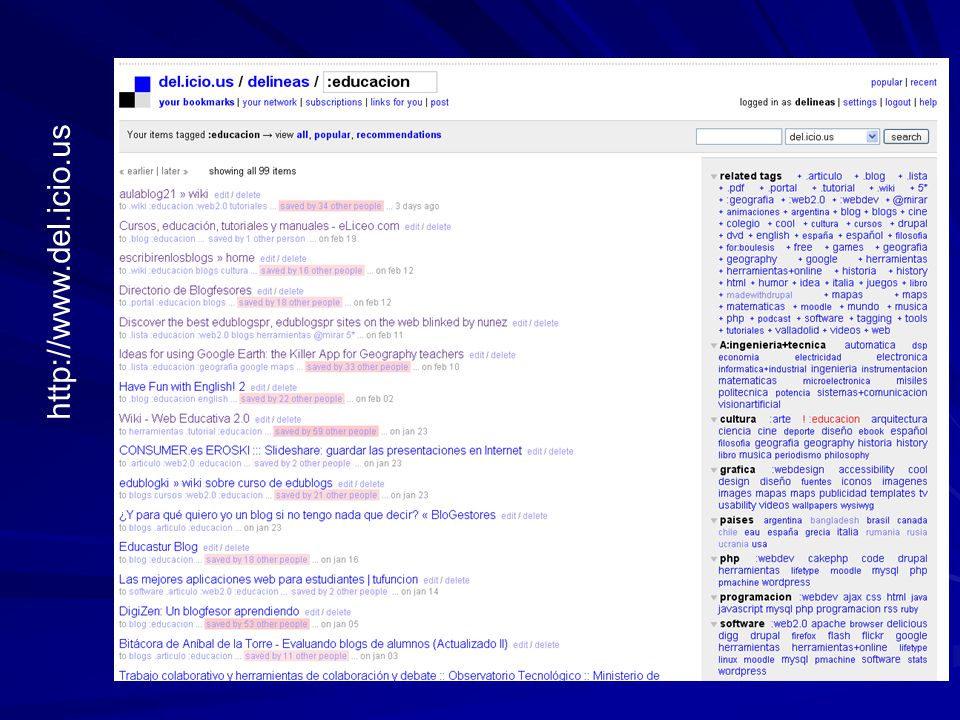
Task: Open your network page
Action: (x=269, y=102)
